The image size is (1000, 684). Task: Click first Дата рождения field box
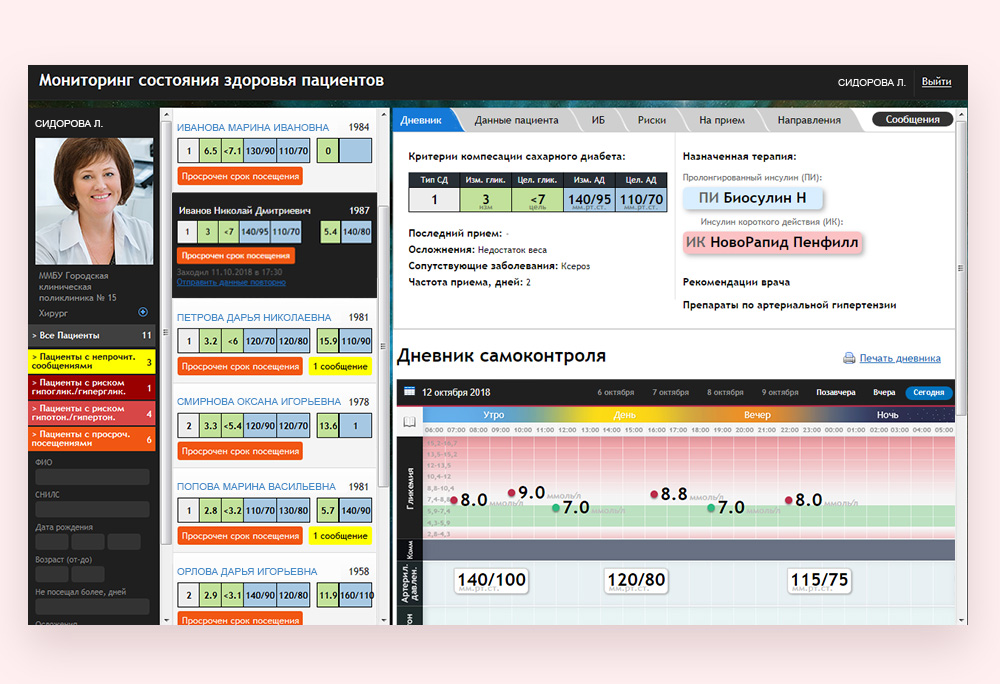(x=52, y=542)
